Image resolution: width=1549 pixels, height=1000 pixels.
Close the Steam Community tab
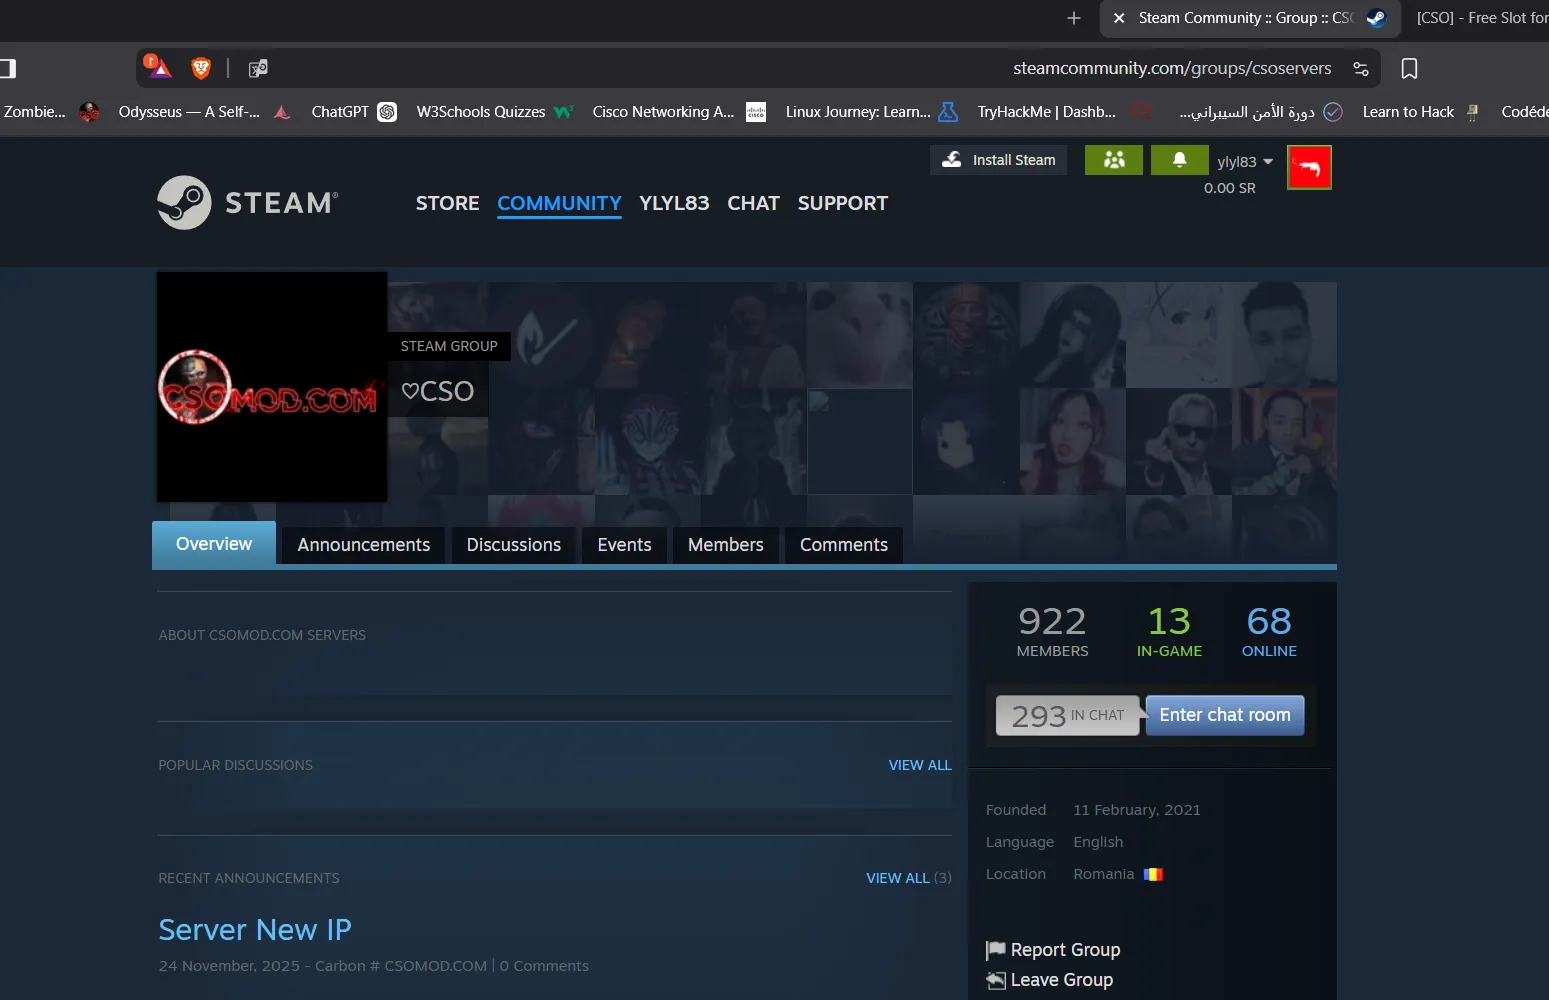(1119, 18)
